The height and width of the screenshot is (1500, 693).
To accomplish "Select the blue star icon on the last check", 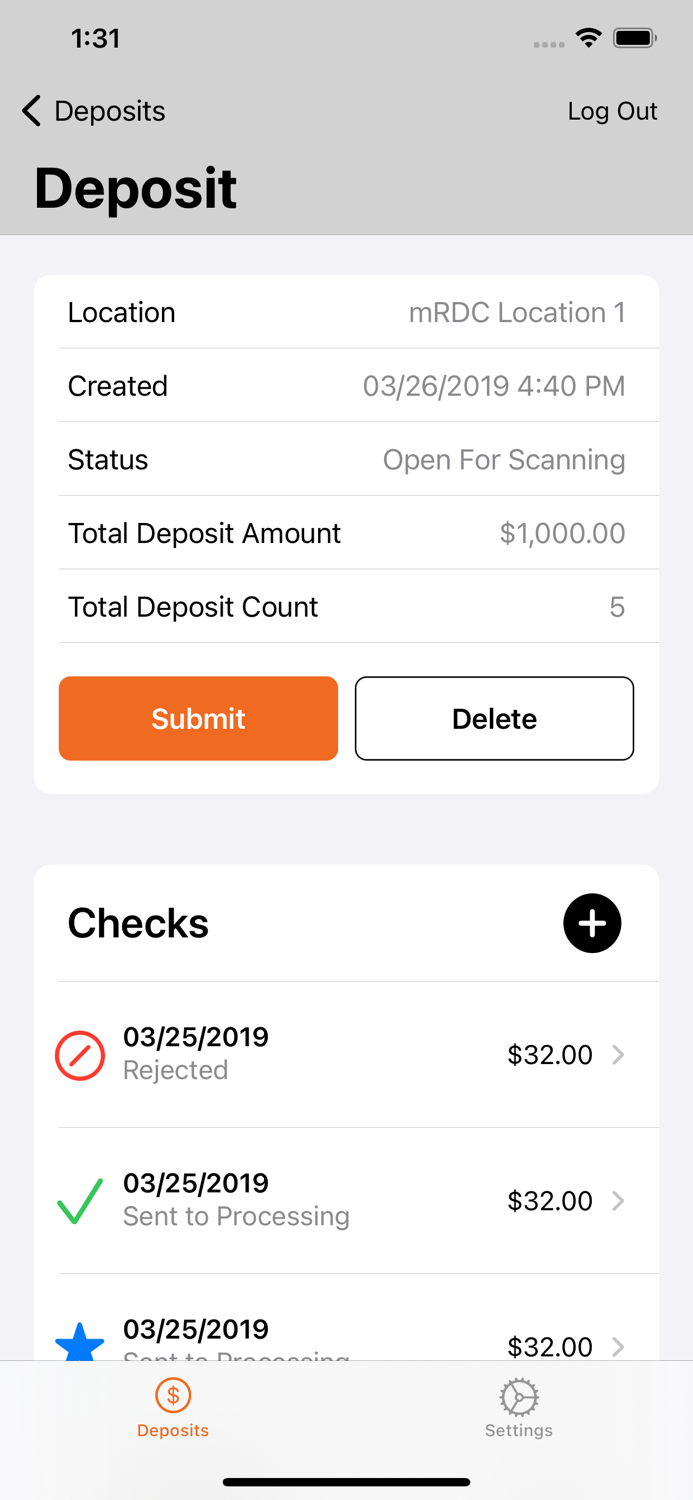I will (x=80, y=1342).
